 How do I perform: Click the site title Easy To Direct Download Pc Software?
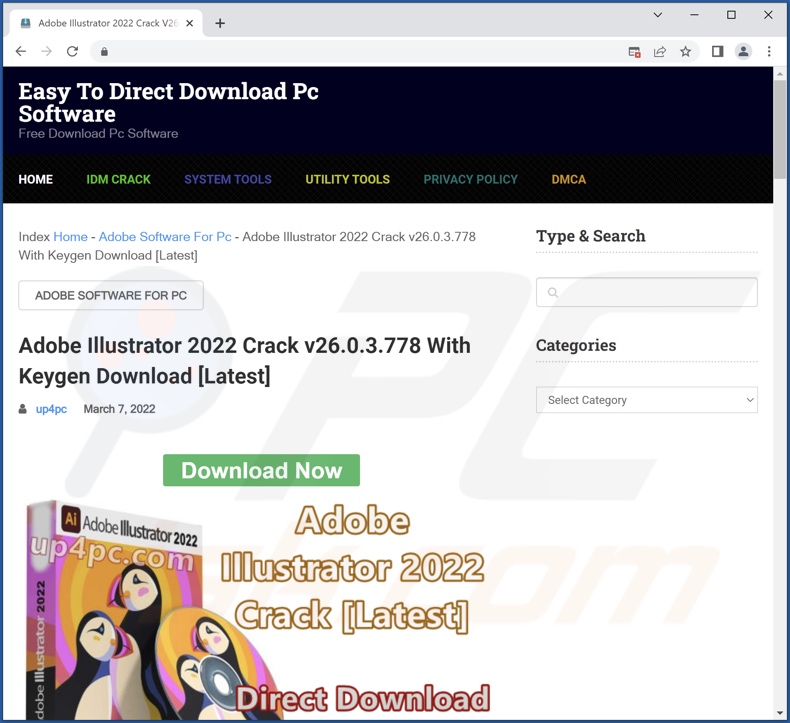[168, 102]
